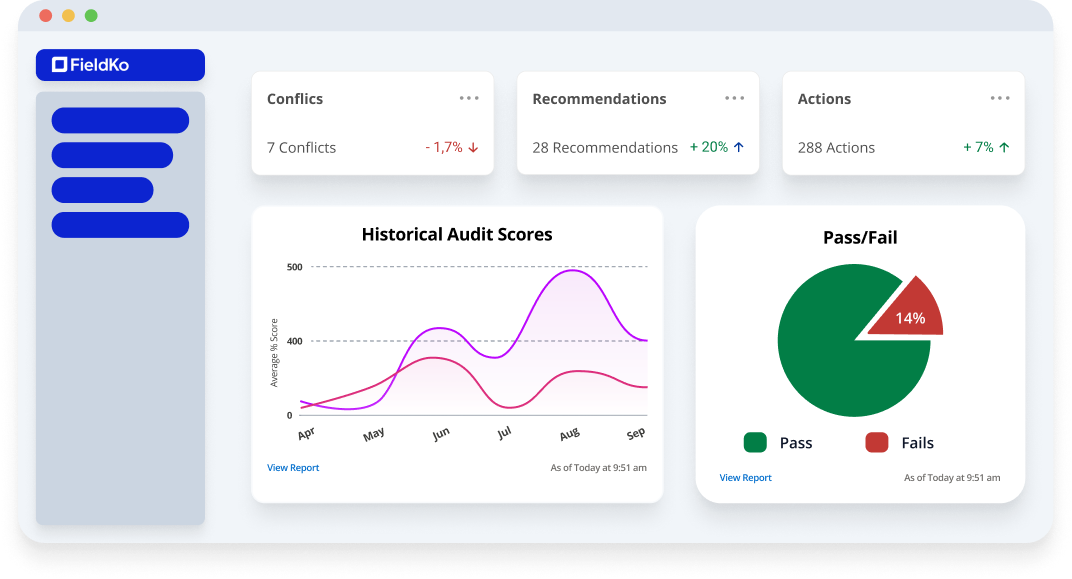1072x579 pixels.
Task: Click the '+ 7%' change value
Action: click(978, 147)
